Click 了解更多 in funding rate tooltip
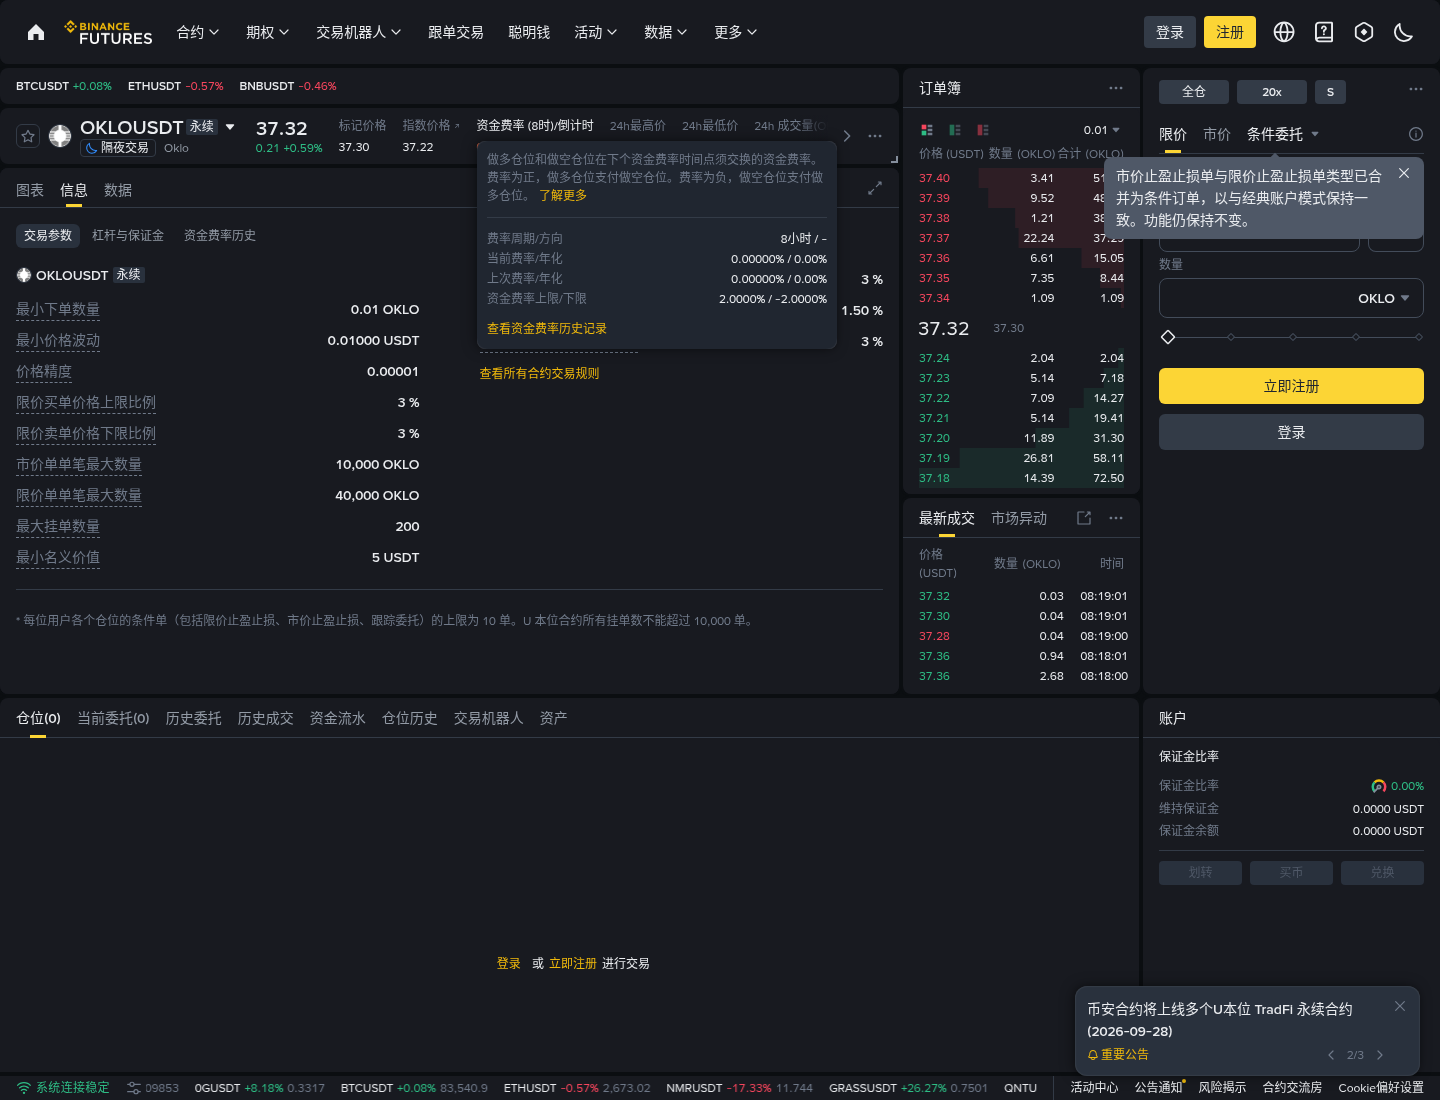The image size is (1440, 1100). (563, 195)
